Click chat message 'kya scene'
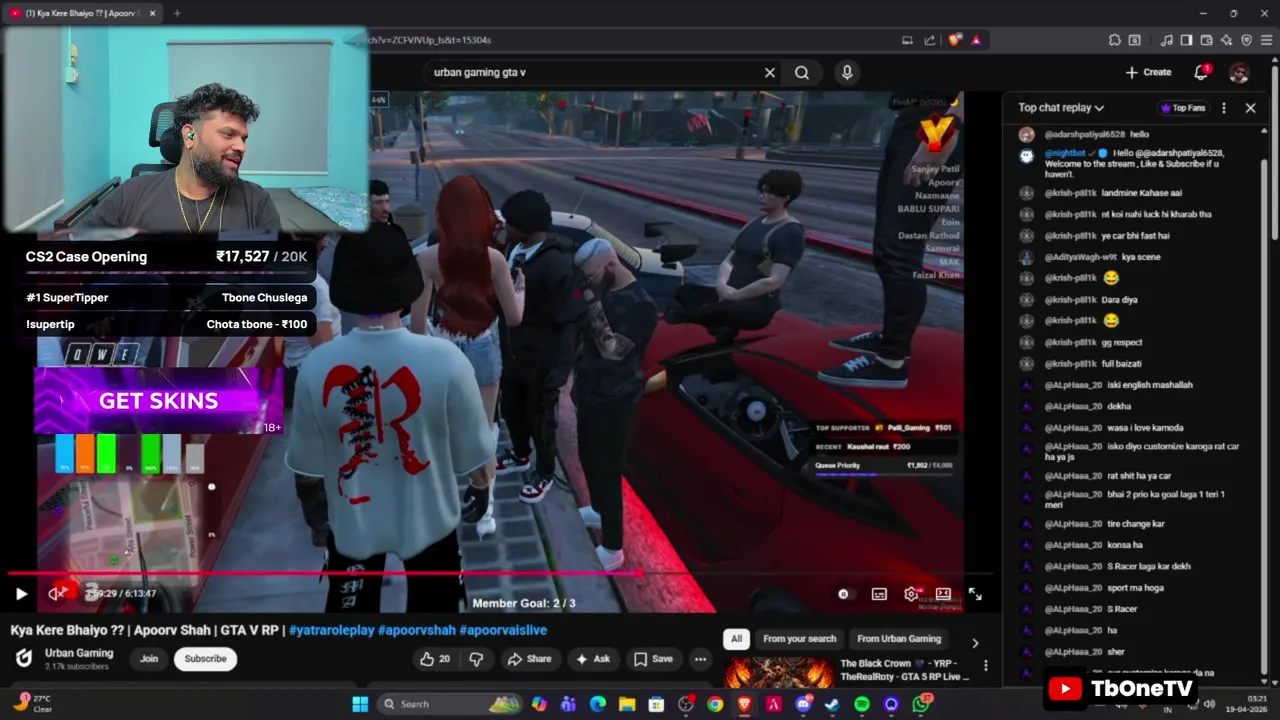1280x720 pixels. (x=1141, y=257)
